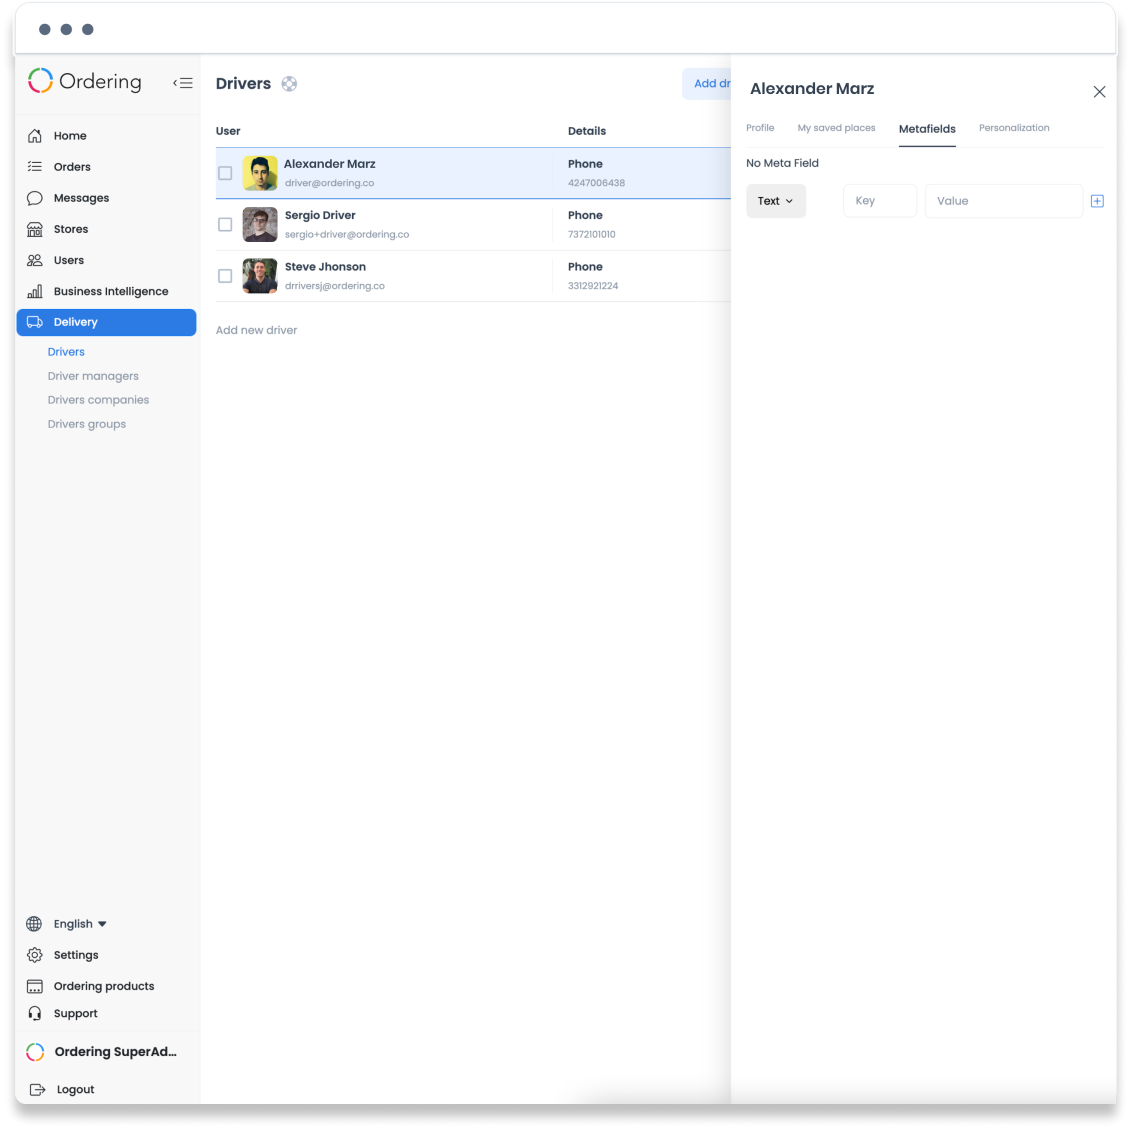Click the Ordering SuperAdmin avatar icon

(x=35, y=1051)
